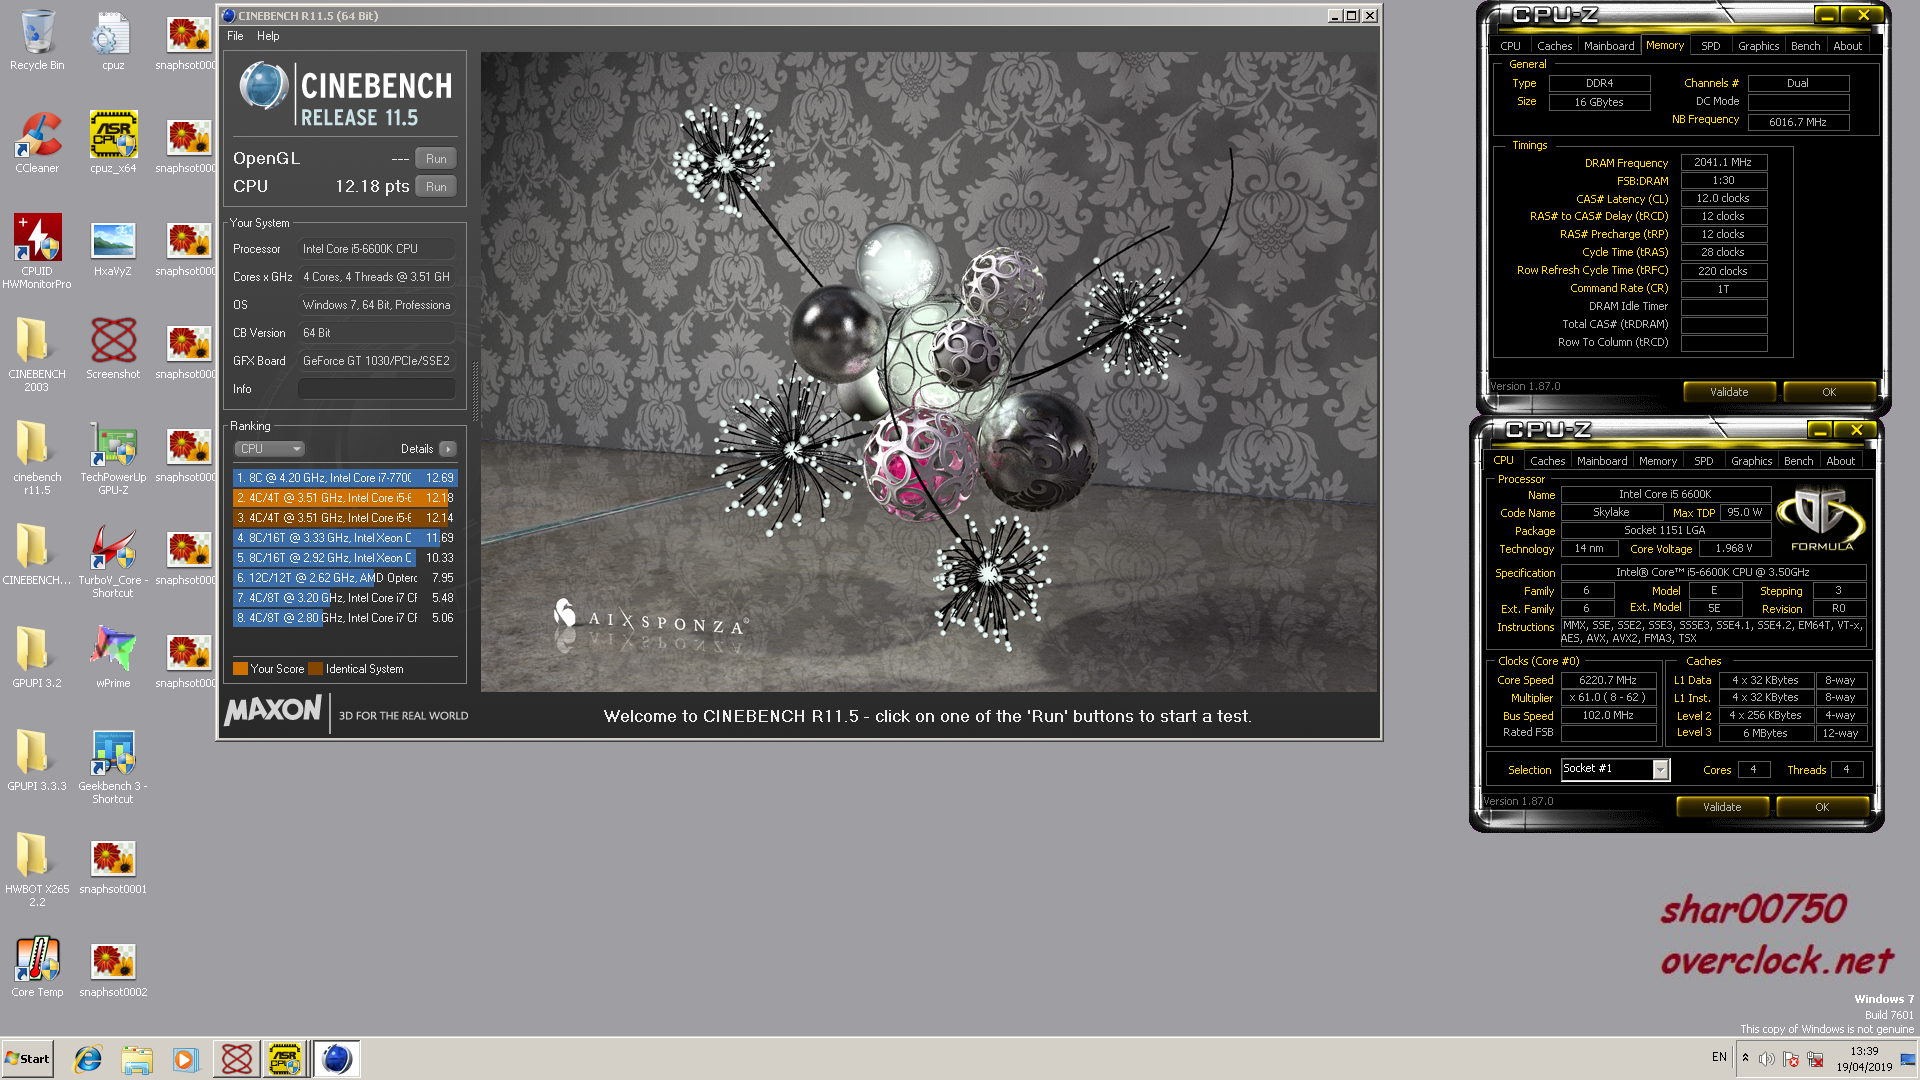Open the Help menu in Cinebench
This screenshot has width=1920, height=1080.
268,36
